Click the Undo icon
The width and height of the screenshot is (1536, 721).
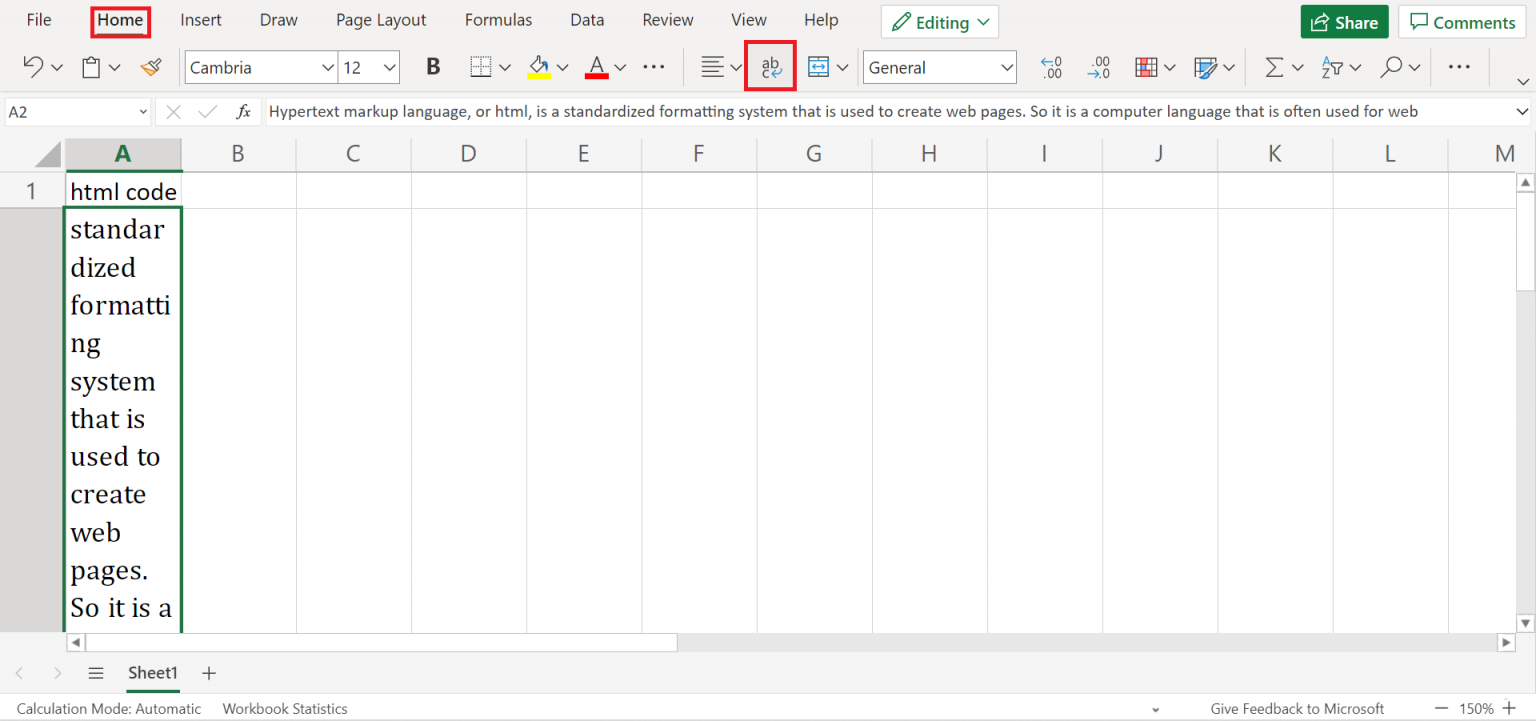(33, 67)
